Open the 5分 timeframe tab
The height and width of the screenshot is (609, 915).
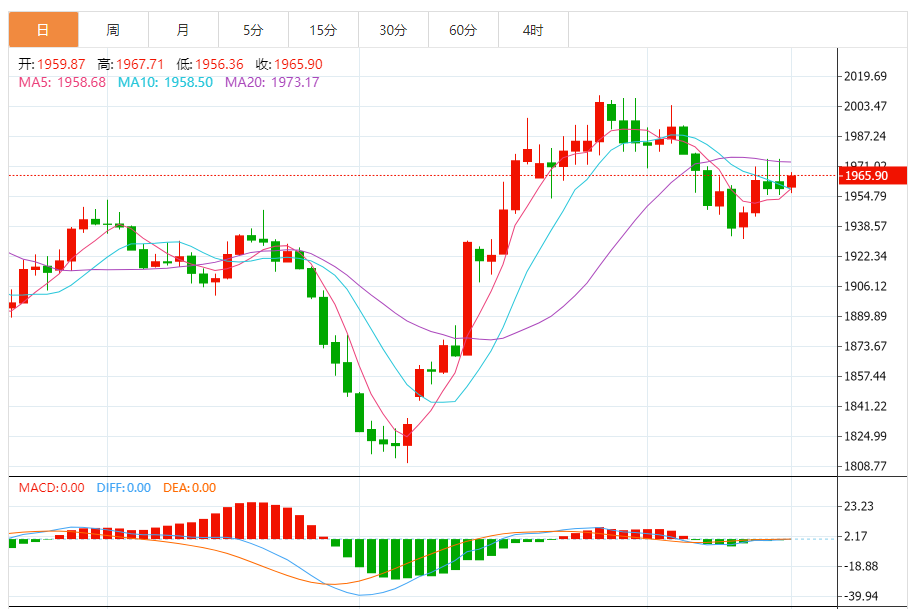click(x=253, y=30)
